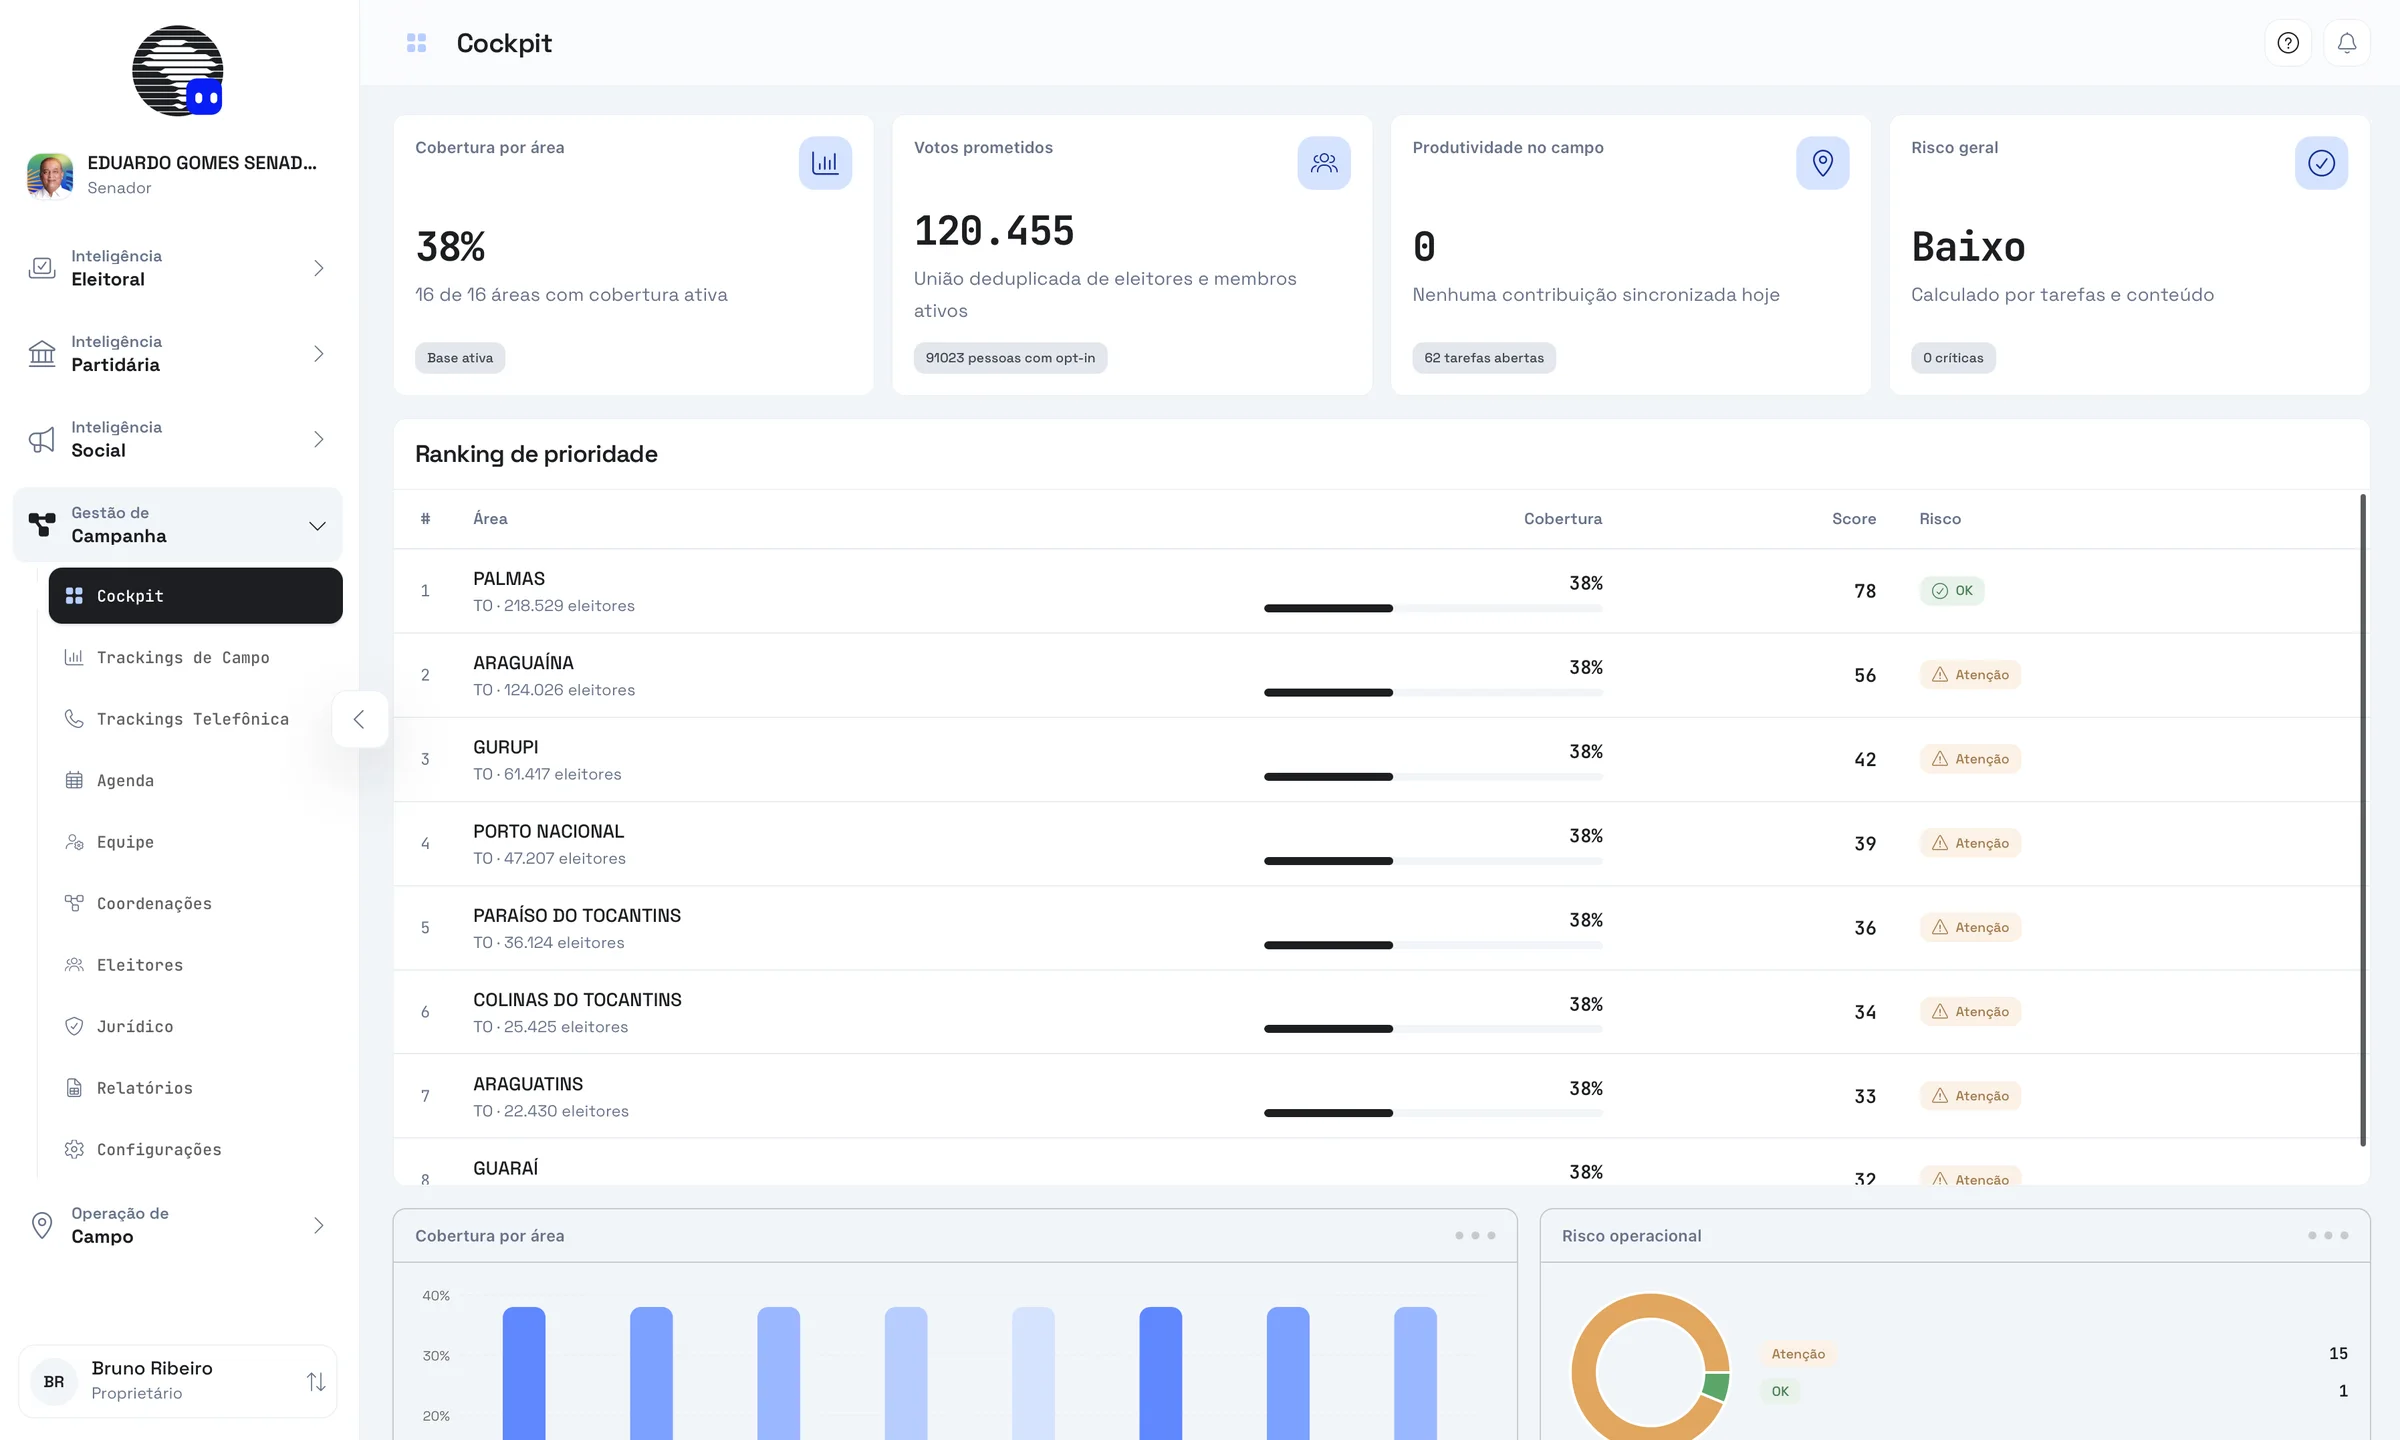Collapse the sidebar with the arrow button
Viewport: 2400px width, 1440px height.
point(359,719)
